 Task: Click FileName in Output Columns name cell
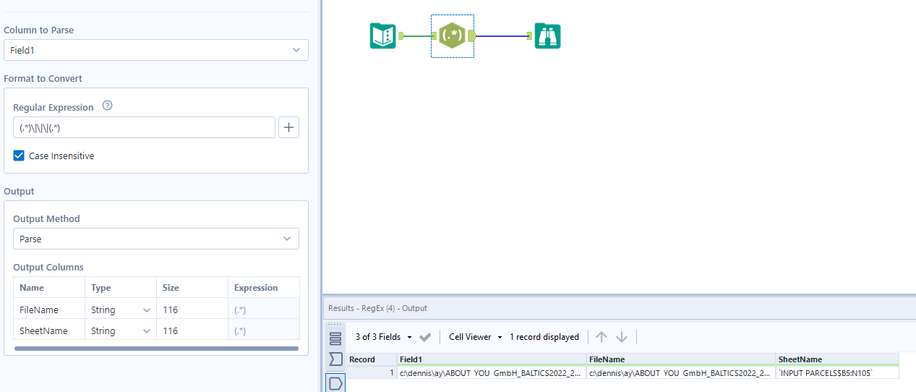coord(49,310)
